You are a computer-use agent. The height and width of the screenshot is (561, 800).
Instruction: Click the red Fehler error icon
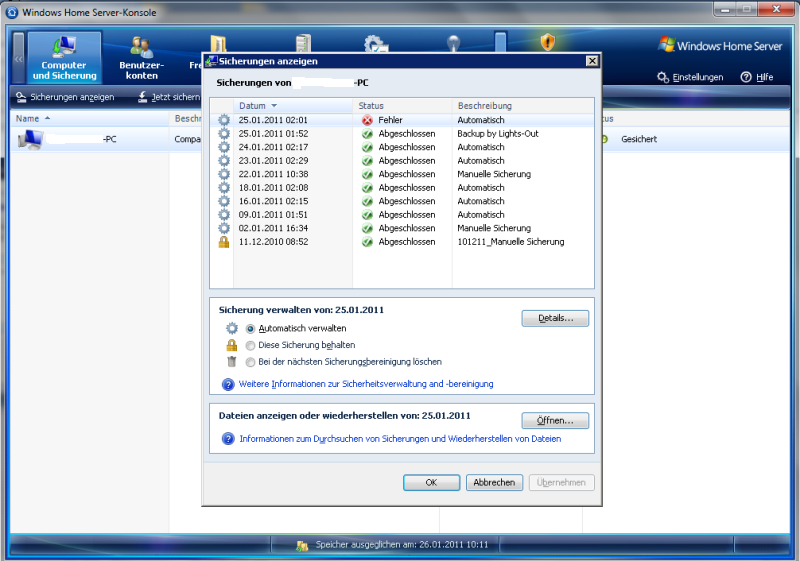point(367,120)
